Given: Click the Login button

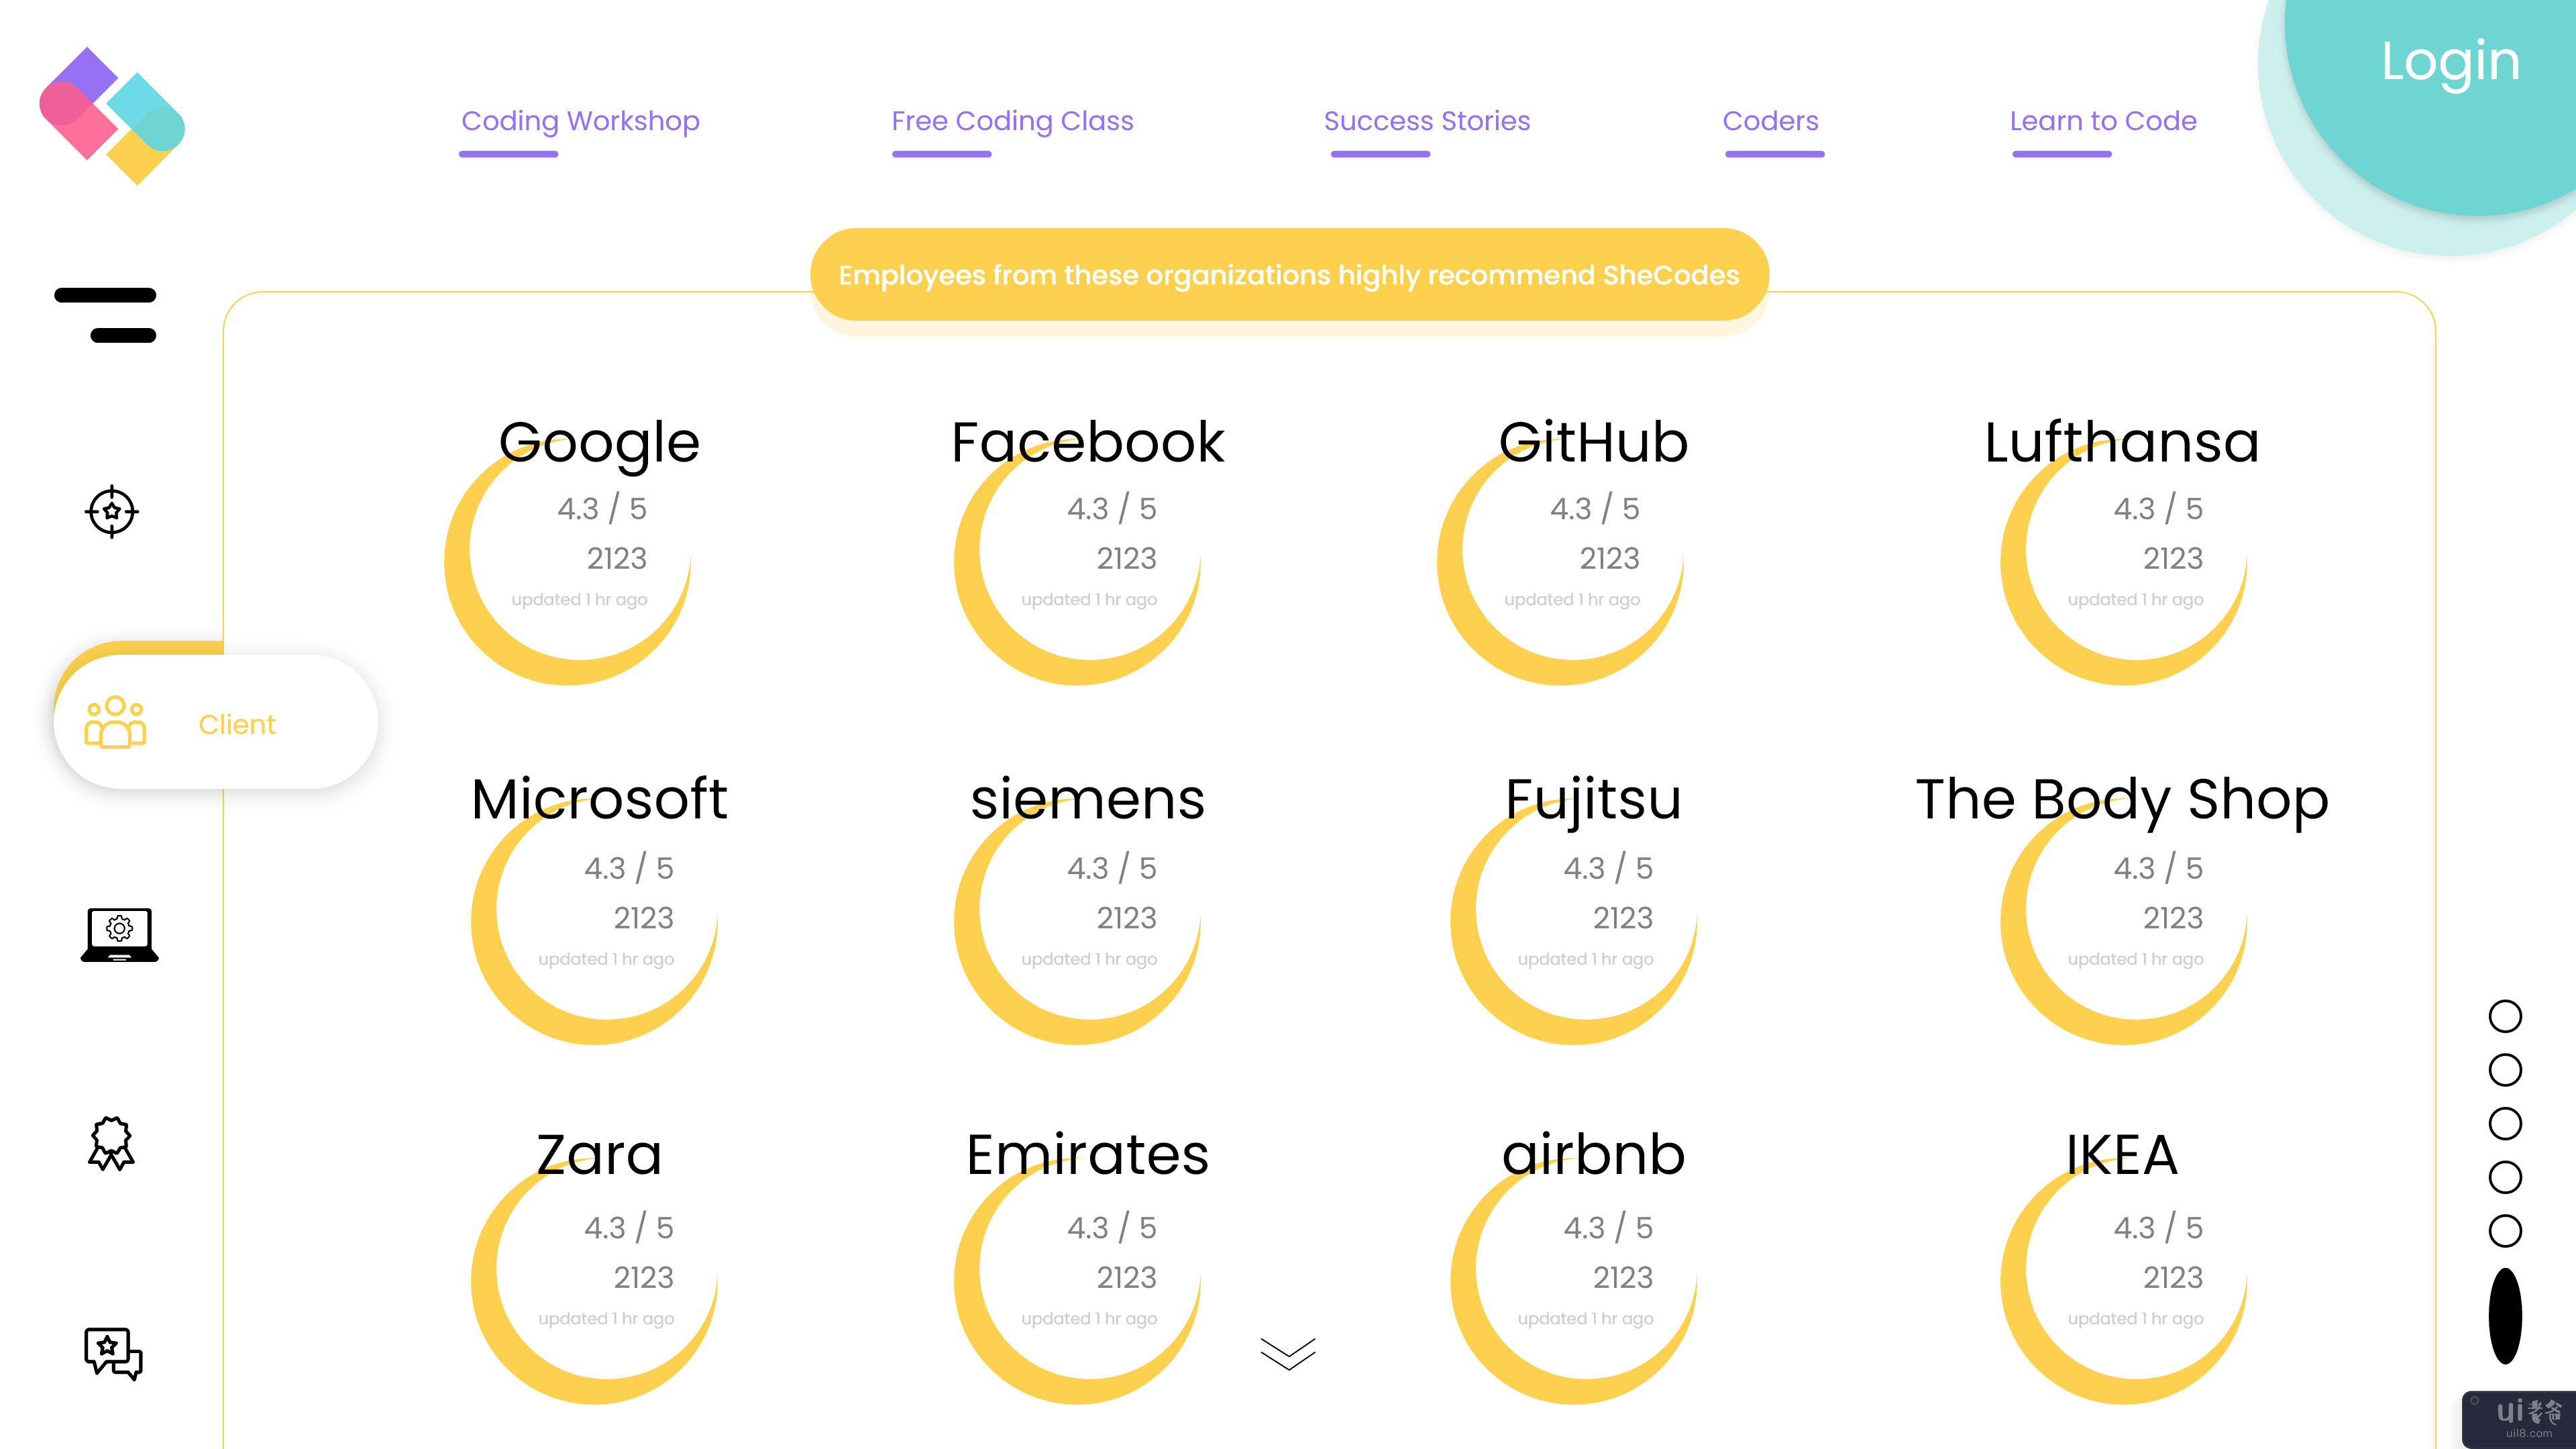Looking at the screenshot, I should point(2449,62).
